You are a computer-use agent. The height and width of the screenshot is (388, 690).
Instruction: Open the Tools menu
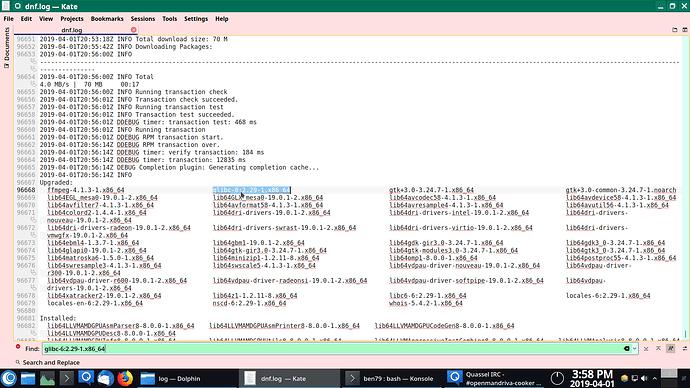click(169, 19)
